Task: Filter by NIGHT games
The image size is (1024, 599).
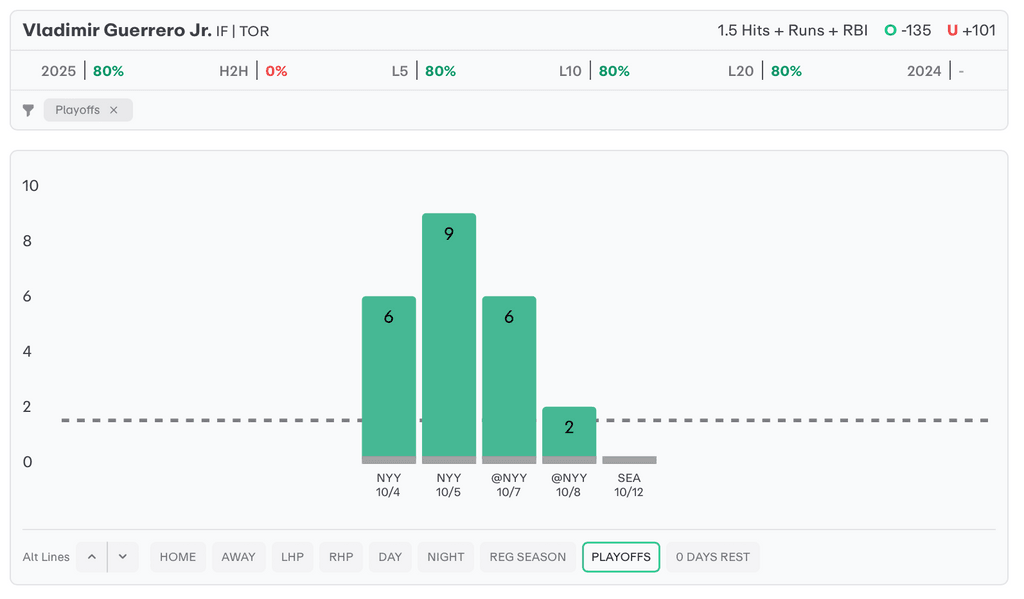Action: click(x=446, y=557)
